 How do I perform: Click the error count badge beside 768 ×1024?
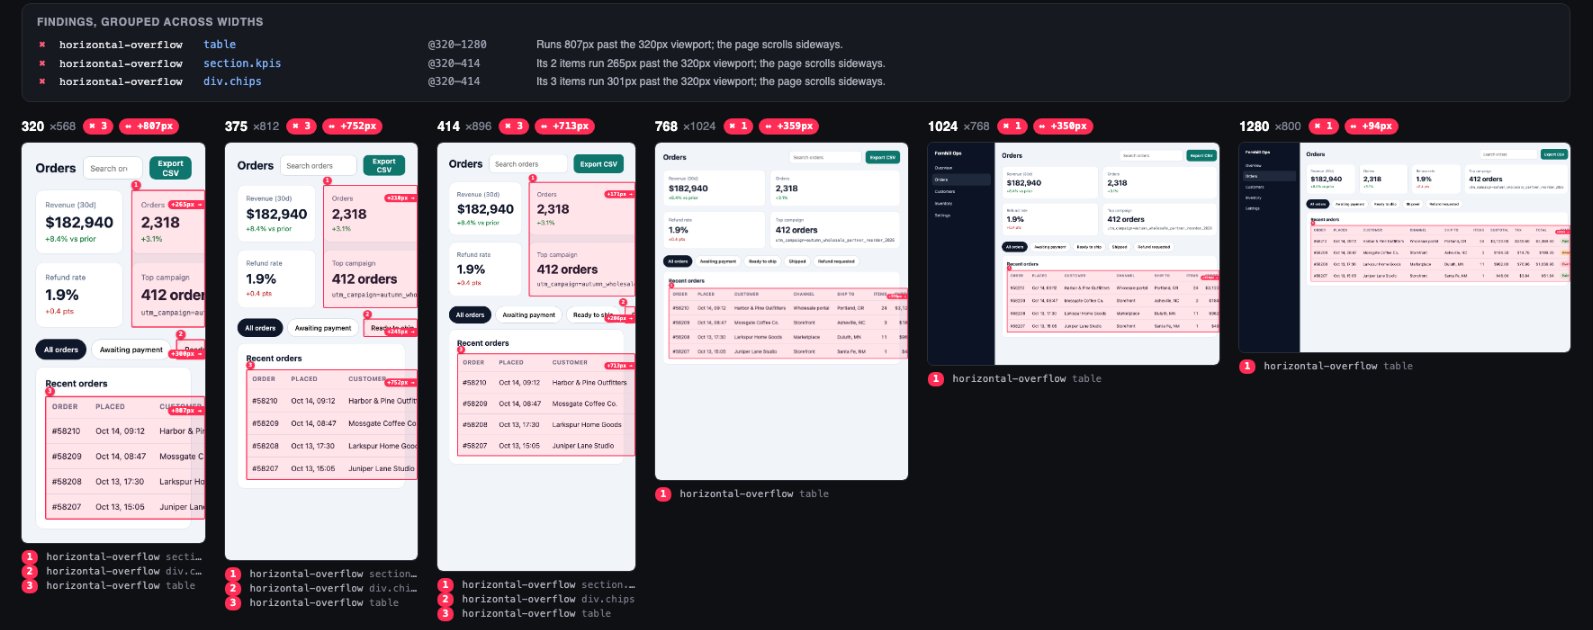(738, 126)
